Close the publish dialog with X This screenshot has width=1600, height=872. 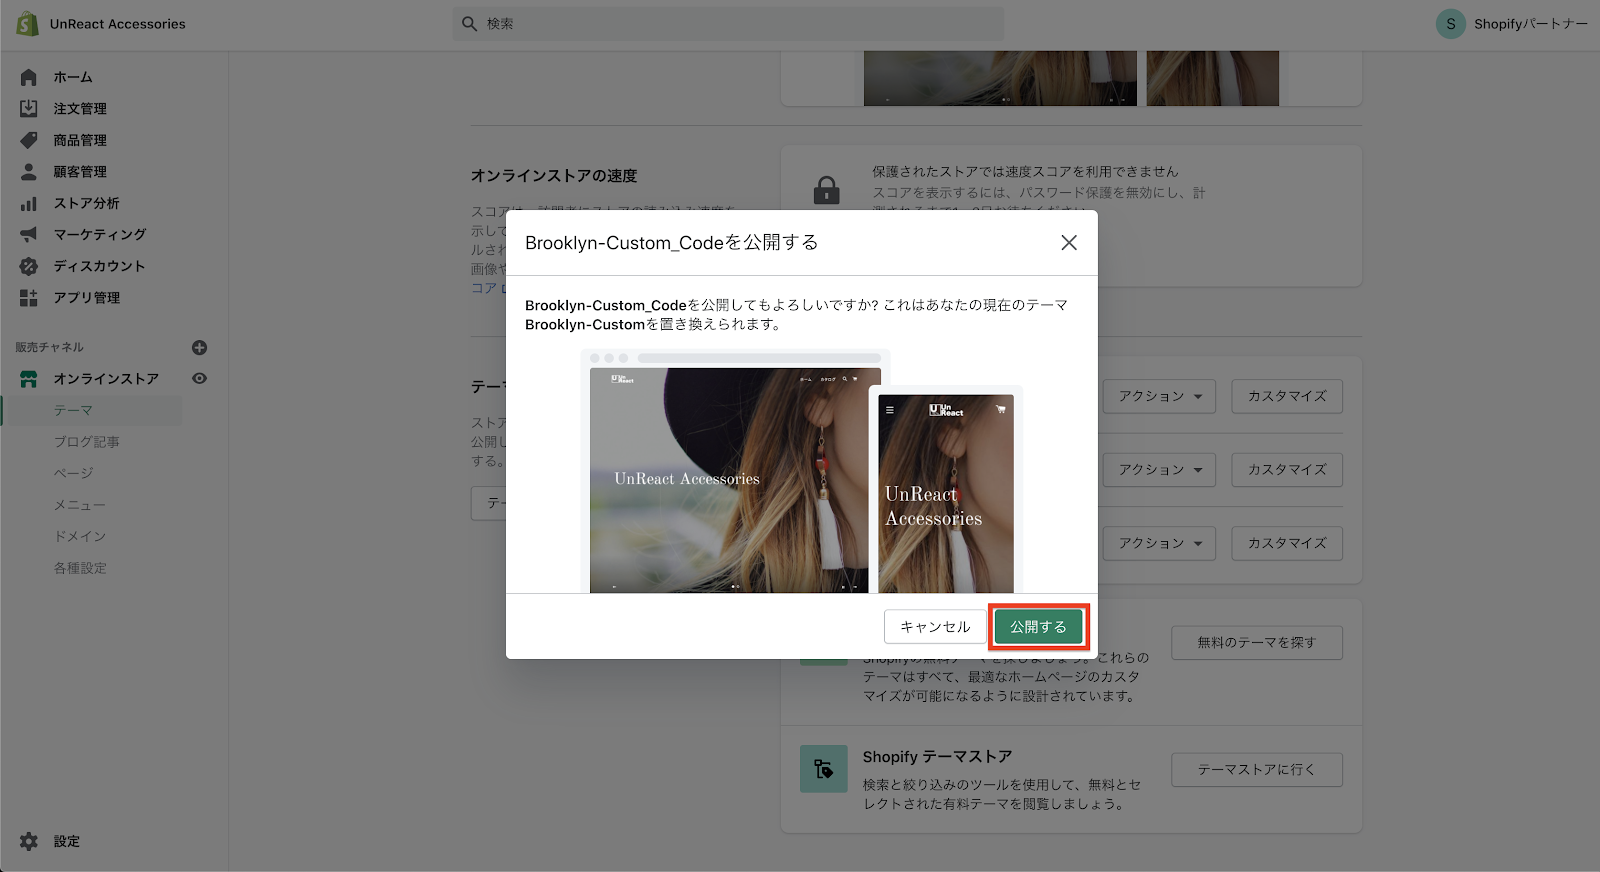[1068, 243]
